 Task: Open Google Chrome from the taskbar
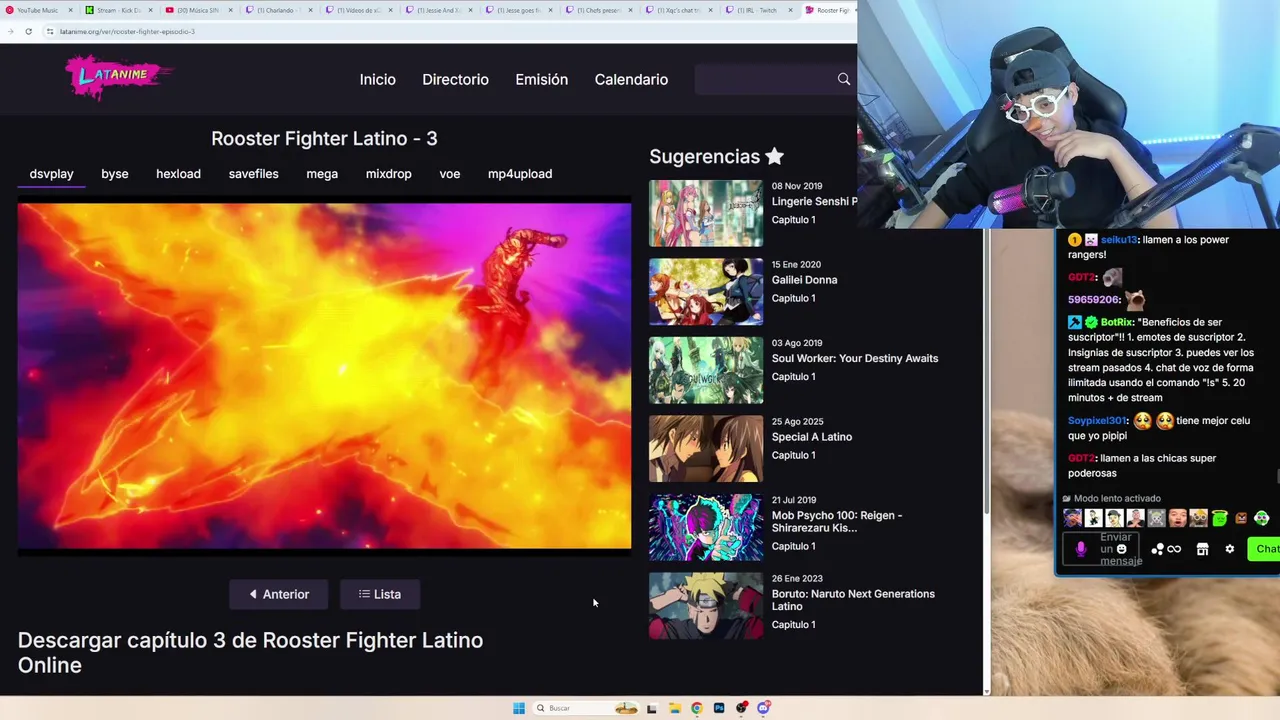(x=697, y=708)
